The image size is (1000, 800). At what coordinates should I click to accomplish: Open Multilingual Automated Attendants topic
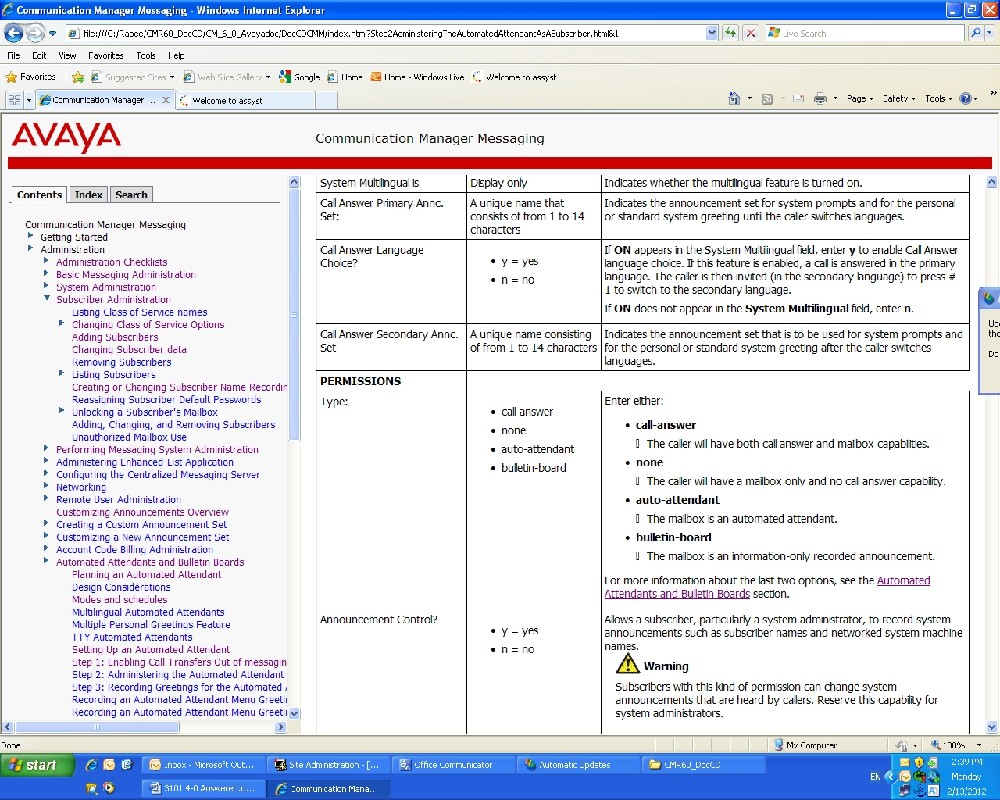click(x=148, y=612)
